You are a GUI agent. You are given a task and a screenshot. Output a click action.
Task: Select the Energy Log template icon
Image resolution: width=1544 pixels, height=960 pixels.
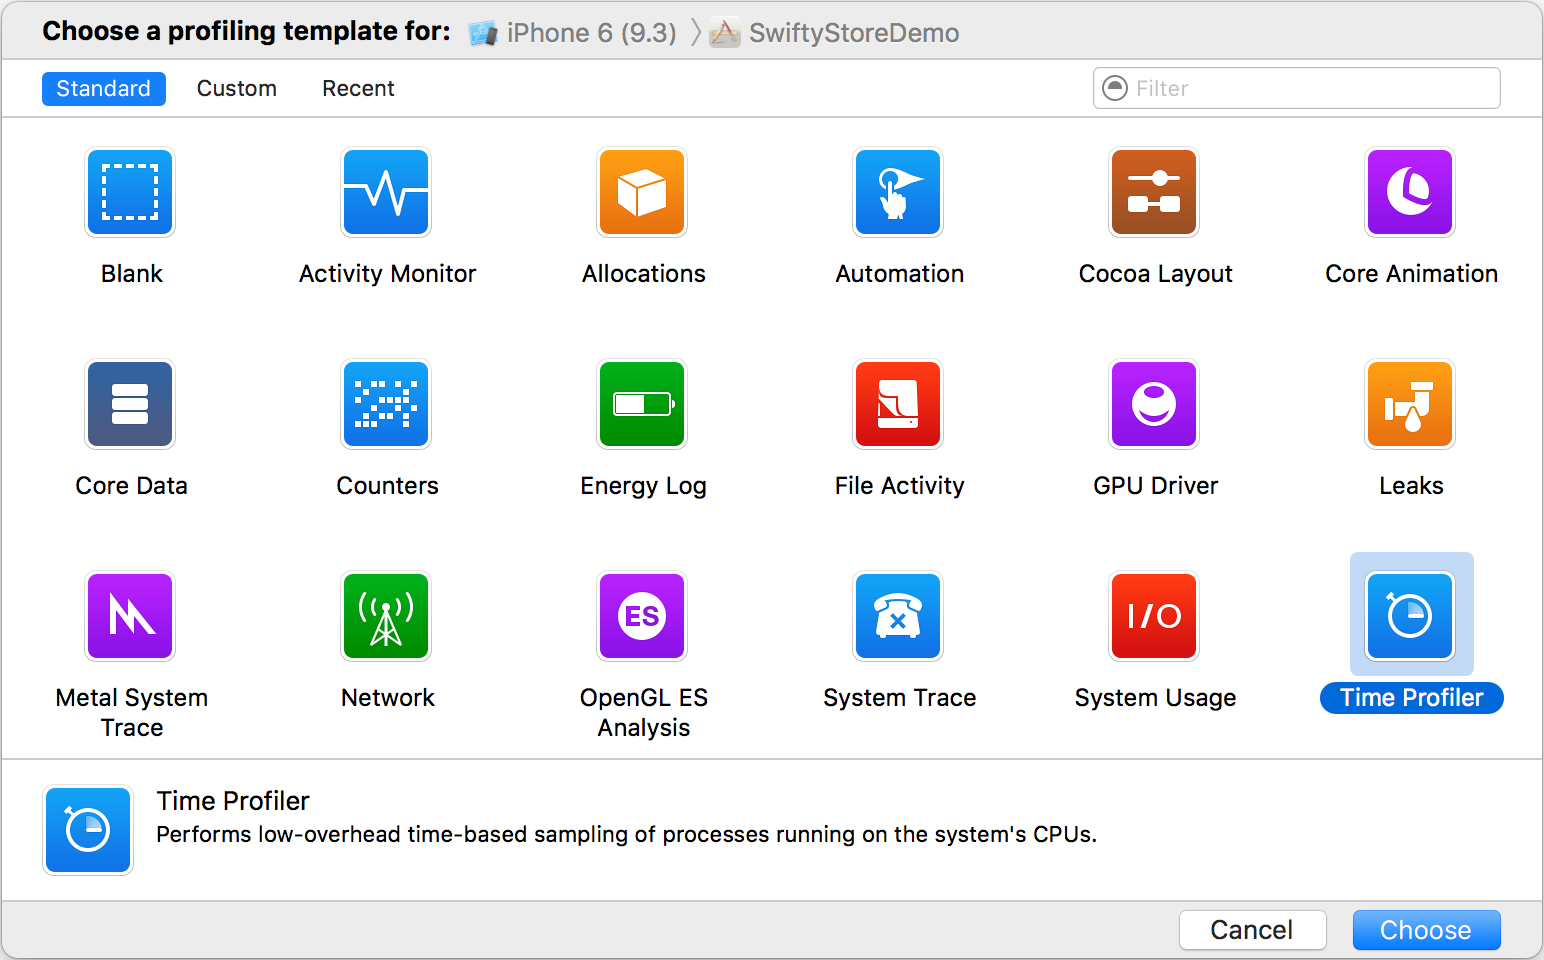(x=642, y=404)
